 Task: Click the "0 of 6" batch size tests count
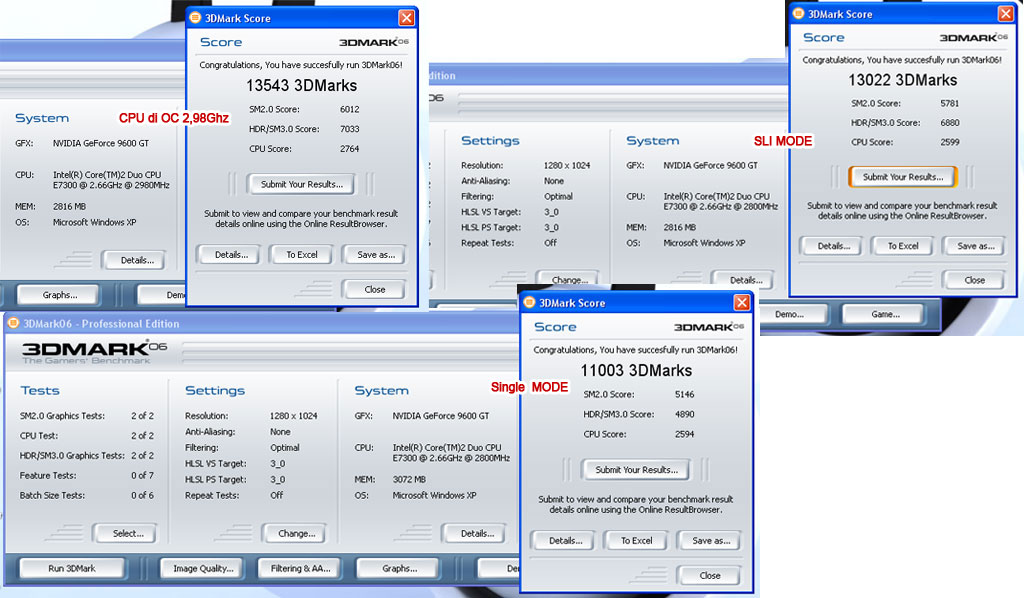[x=142, y=496]
